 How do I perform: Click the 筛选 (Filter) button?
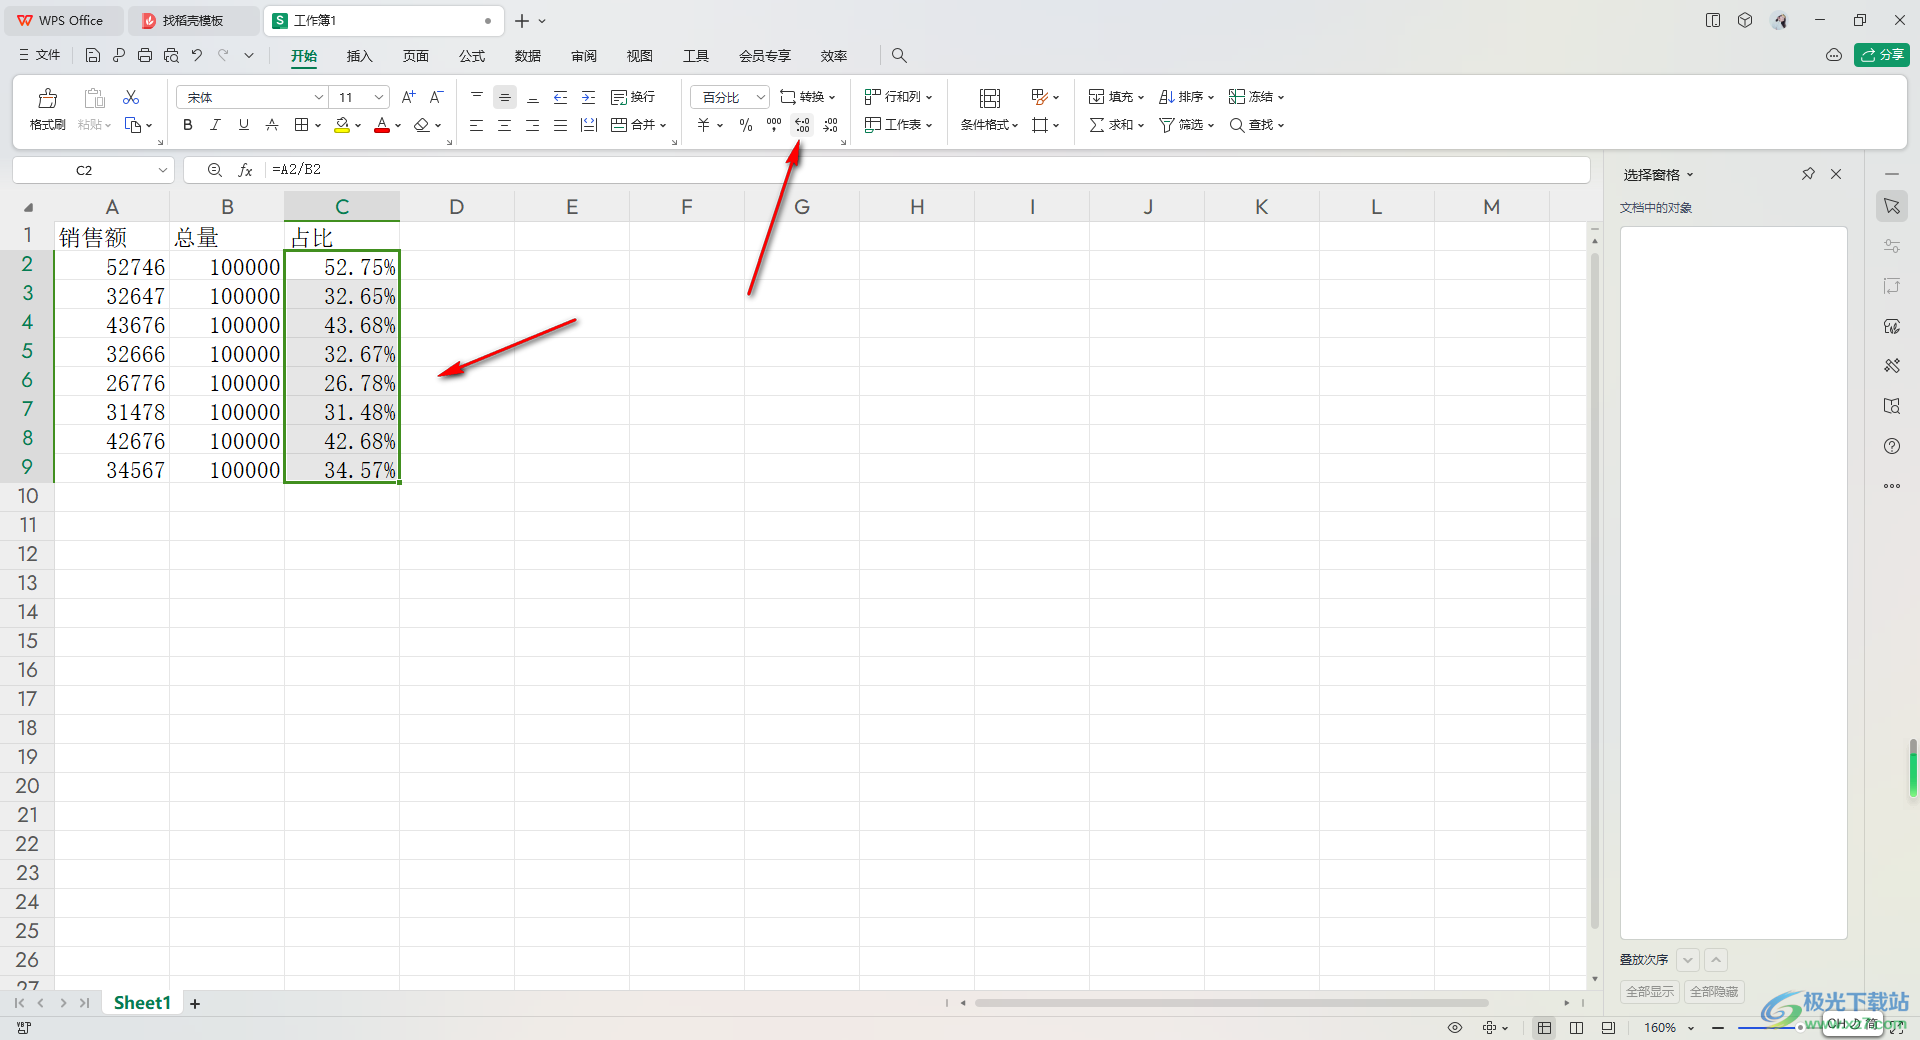click(x=1186, y=125)
